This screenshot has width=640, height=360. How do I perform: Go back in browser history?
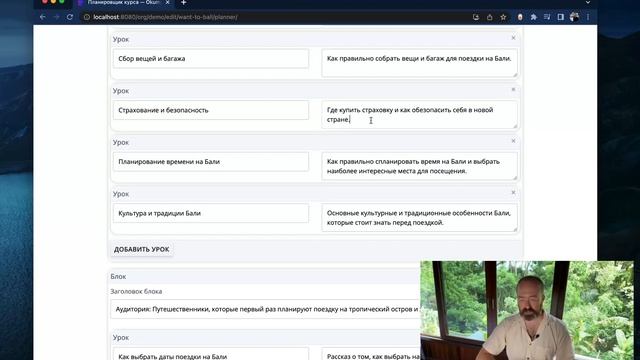(x=43, y=17)
